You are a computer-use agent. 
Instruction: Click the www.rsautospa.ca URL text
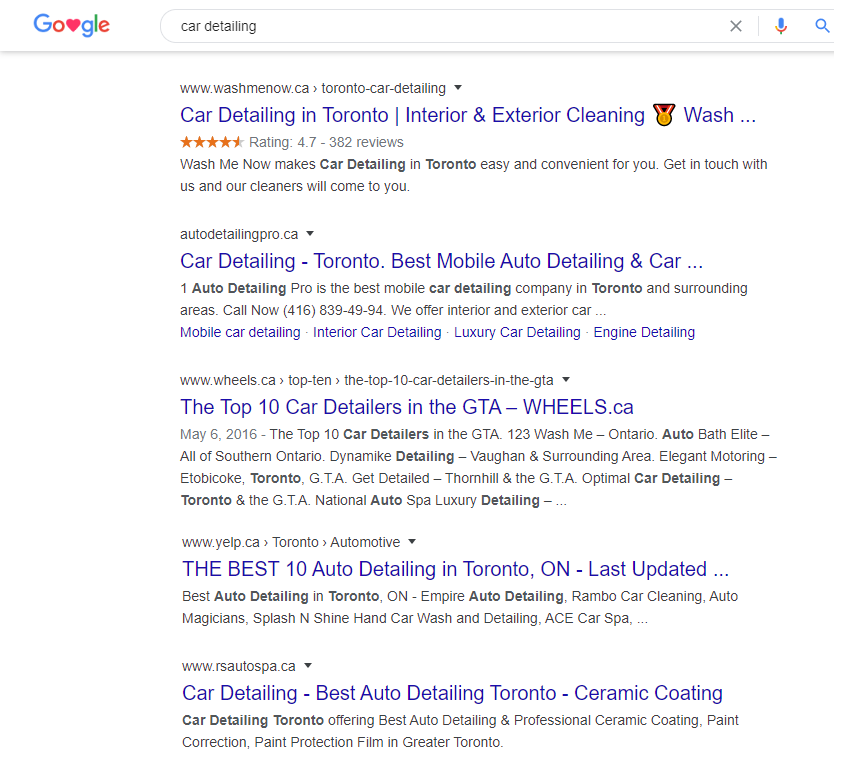pos(238,666)
